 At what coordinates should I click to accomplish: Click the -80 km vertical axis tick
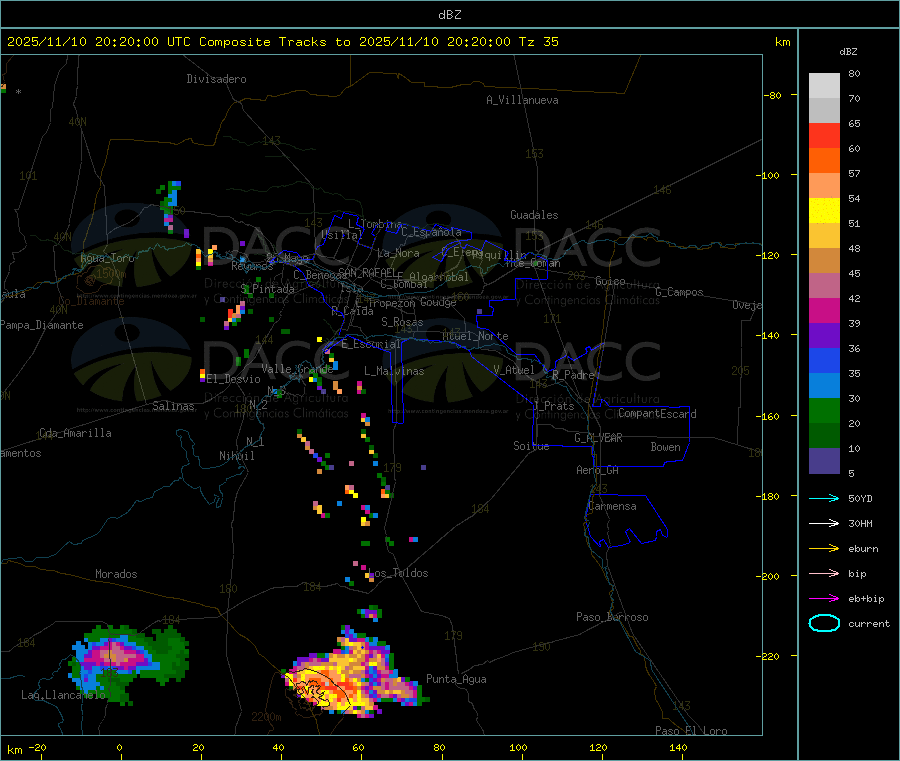coord(773,95)
